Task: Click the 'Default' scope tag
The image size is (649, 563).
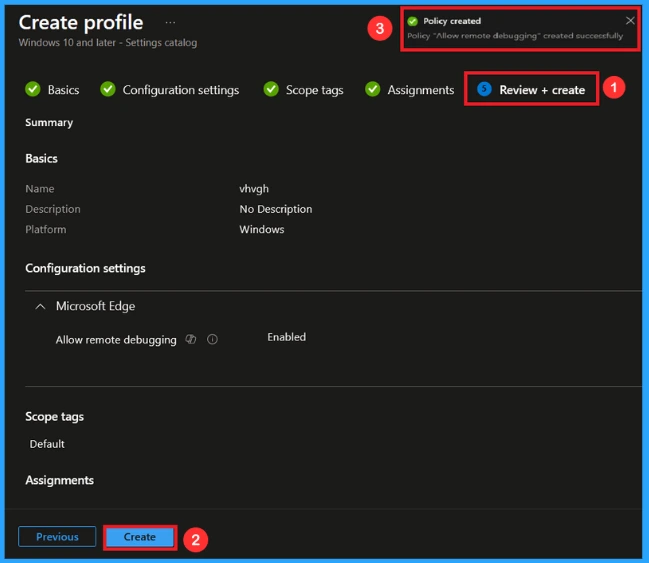Action: coord(47,444)
